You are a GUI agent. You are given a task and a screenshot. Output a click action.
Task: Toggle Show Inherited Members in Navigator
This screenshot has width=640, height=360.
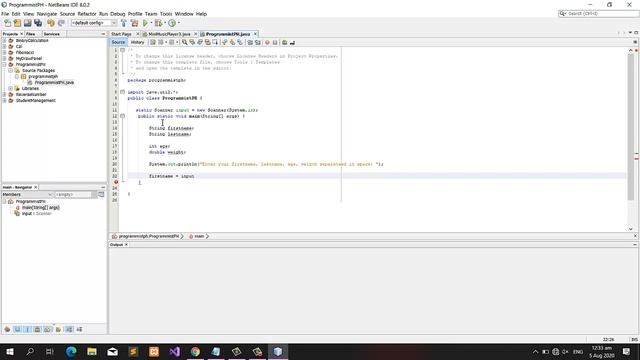(7, 329)
